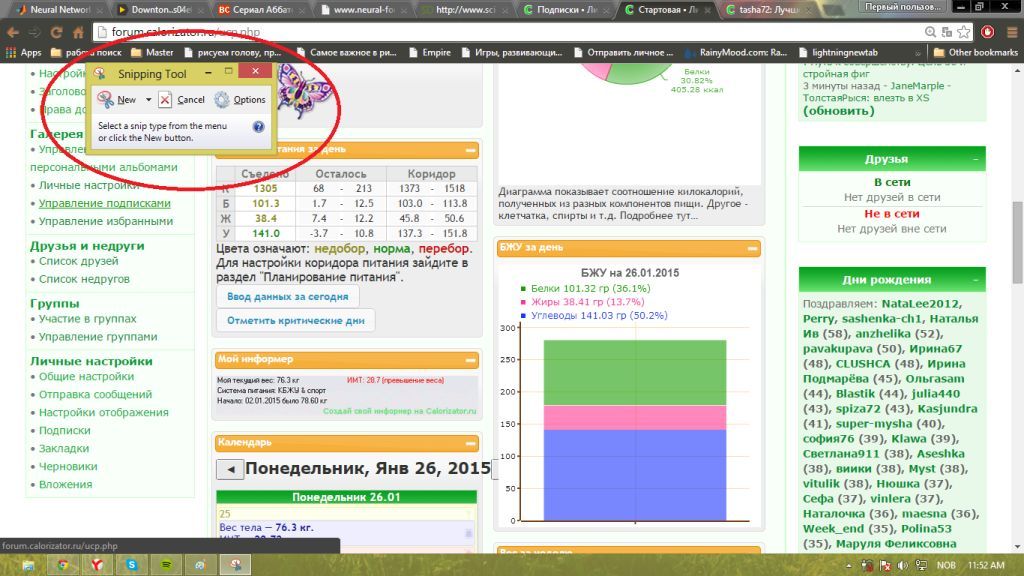Open NataLee2012 profile in birthdays list
Image resolution: width=1024 pixels, height=576 pixels.
click(921, 304)
